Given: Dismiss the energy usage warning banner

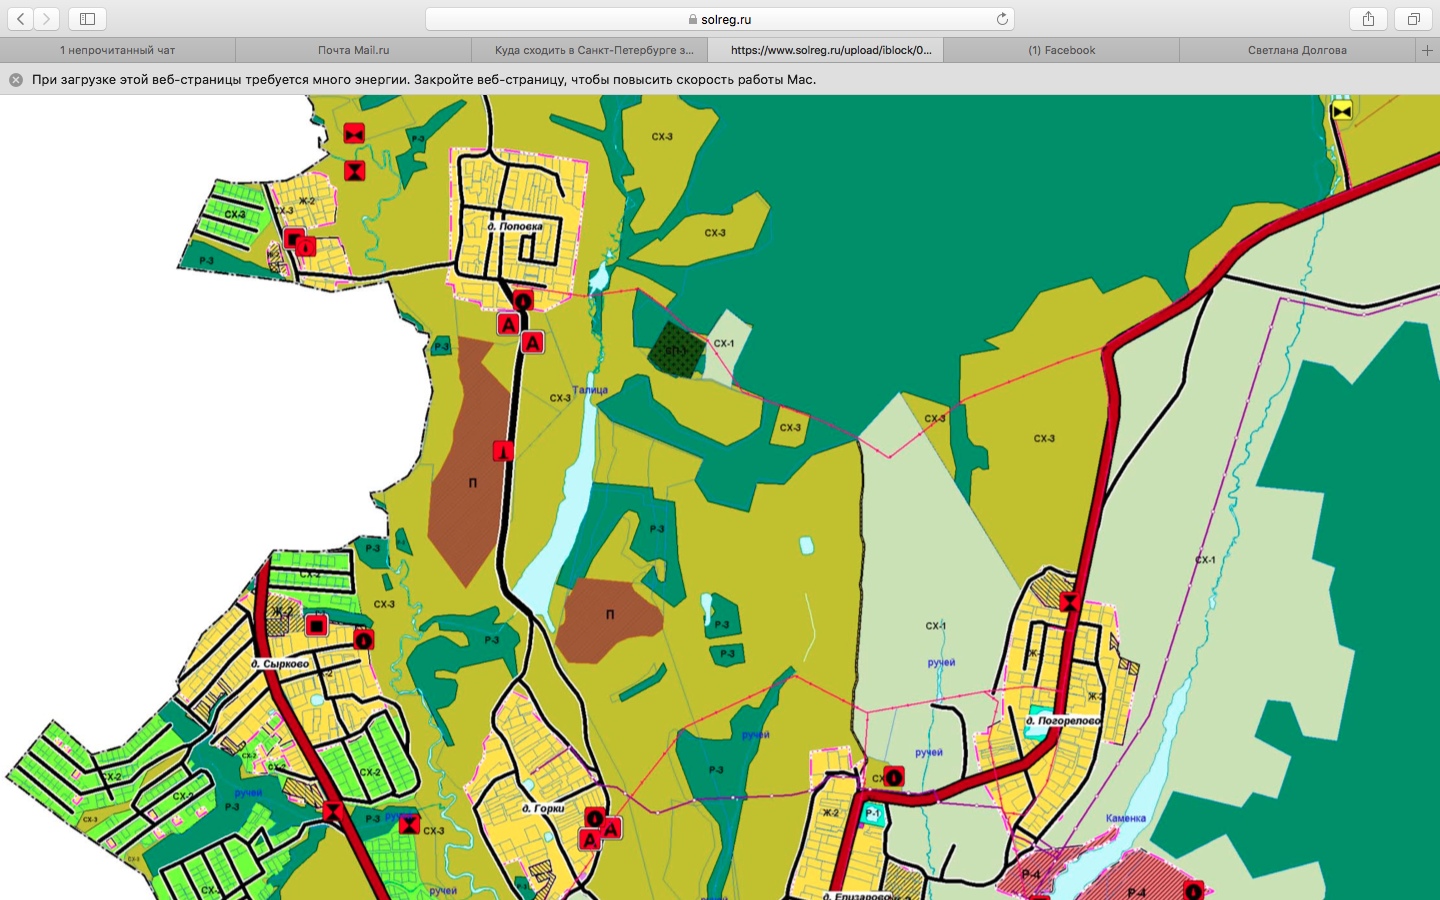Looking at the screenshot, I should 16,80.
